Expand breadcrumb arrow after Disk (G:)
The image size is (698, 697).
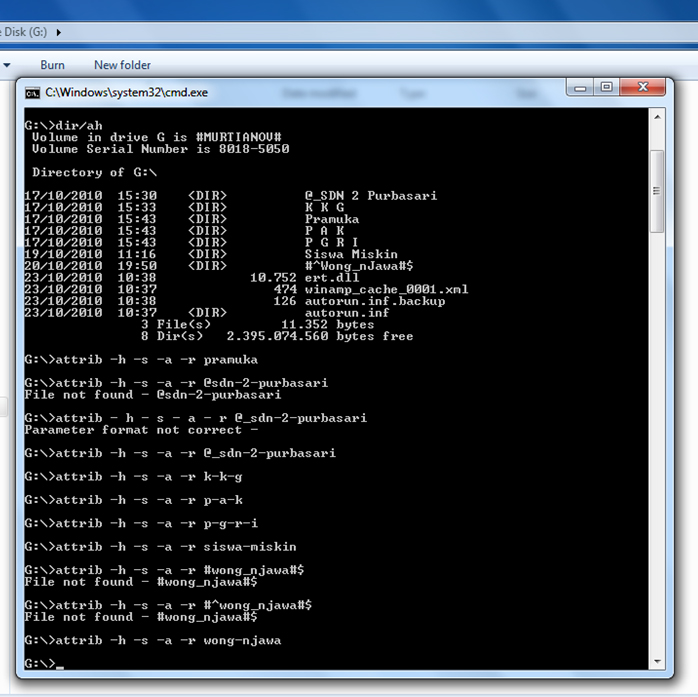[59, 32]
